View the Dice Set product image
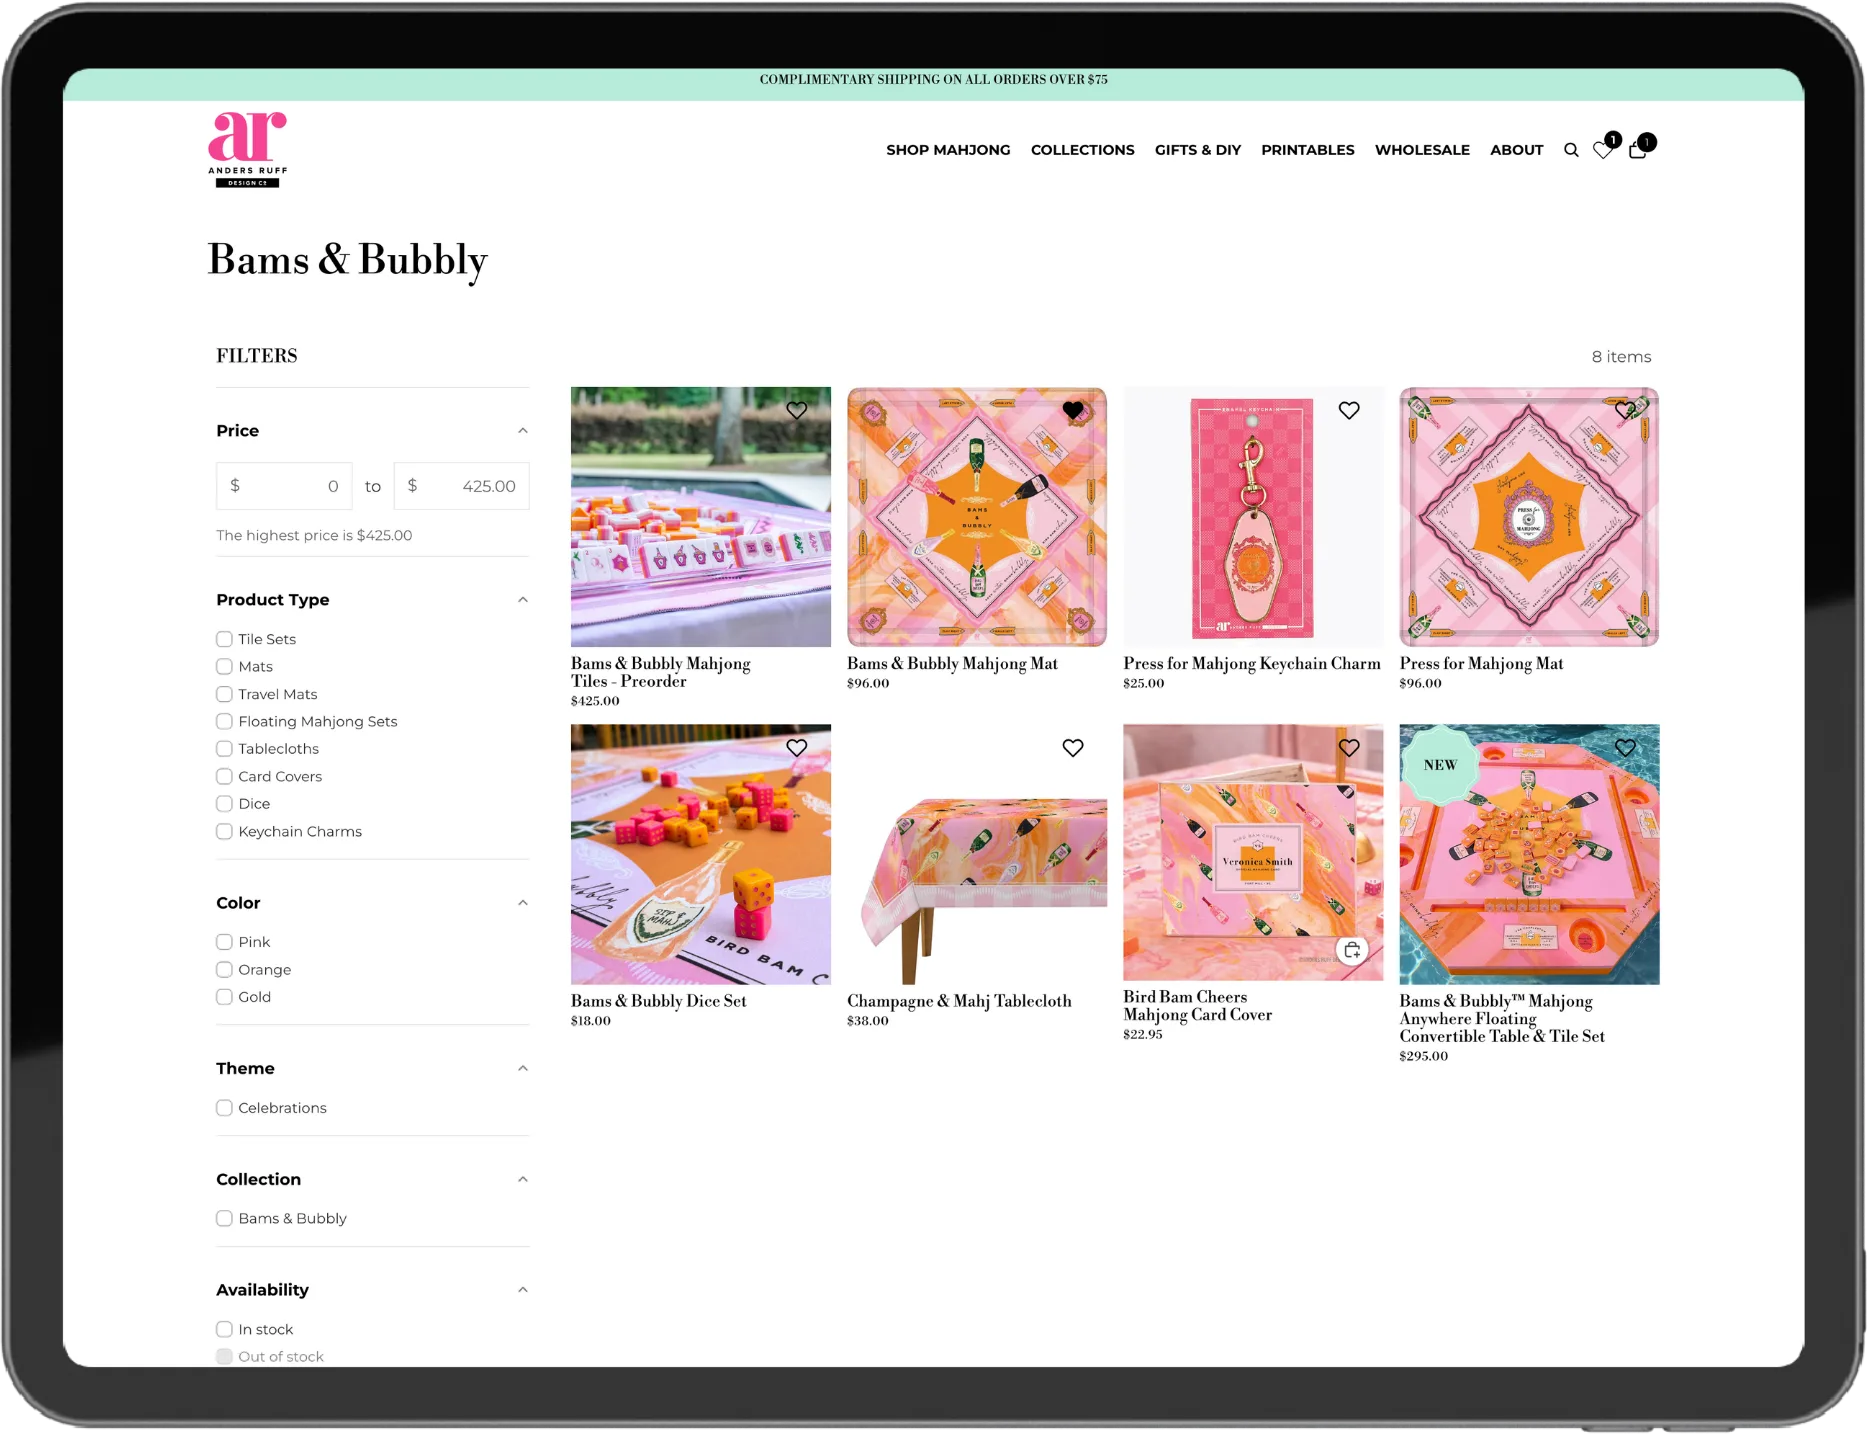This screenshot has width=1868, height=1435. (701, 855)
